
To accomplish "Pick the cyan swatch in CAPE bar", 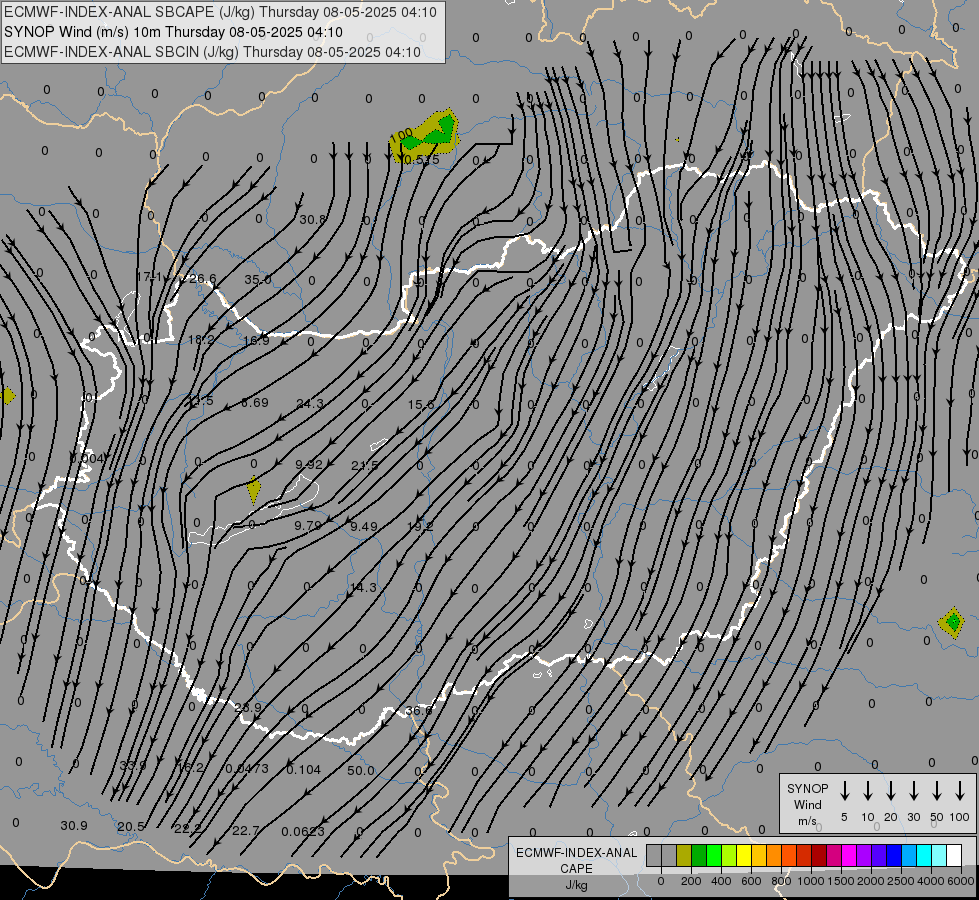I will pyautogui.click(x=925, y=855).
